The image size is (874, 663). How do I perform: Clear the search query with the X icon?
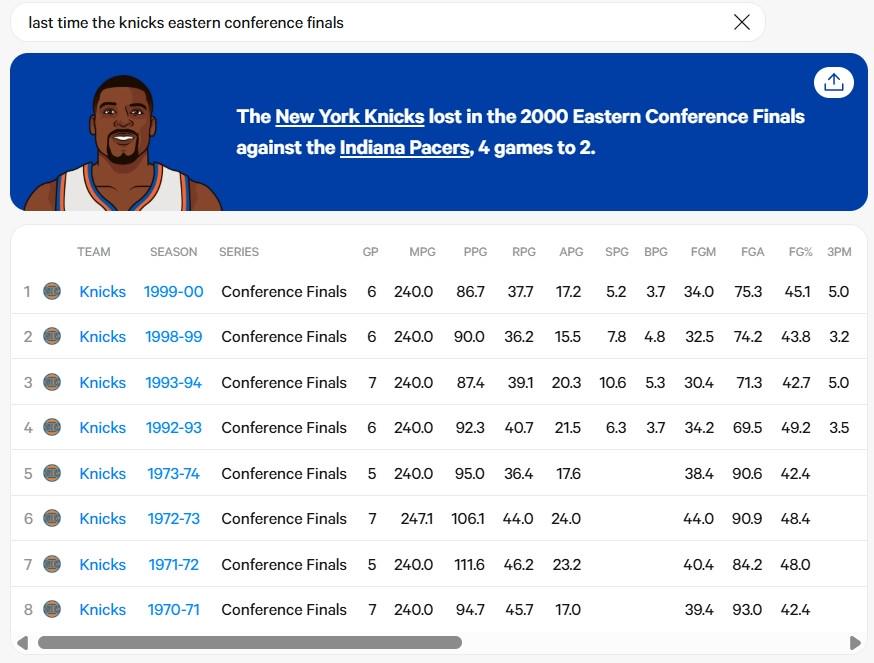741,22
